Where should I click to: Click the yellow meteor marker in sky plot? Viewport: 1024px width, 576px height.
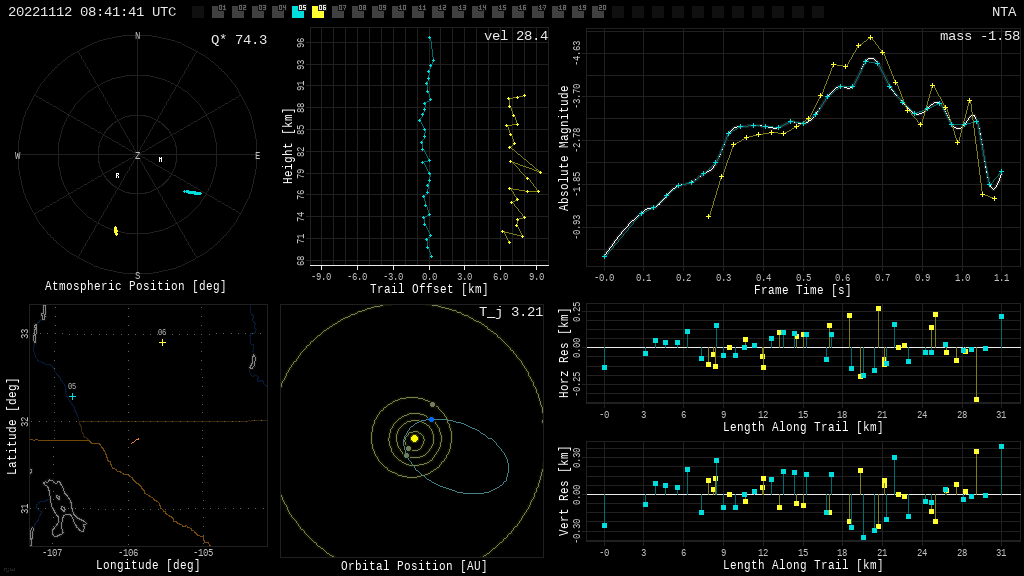(116, 231)
